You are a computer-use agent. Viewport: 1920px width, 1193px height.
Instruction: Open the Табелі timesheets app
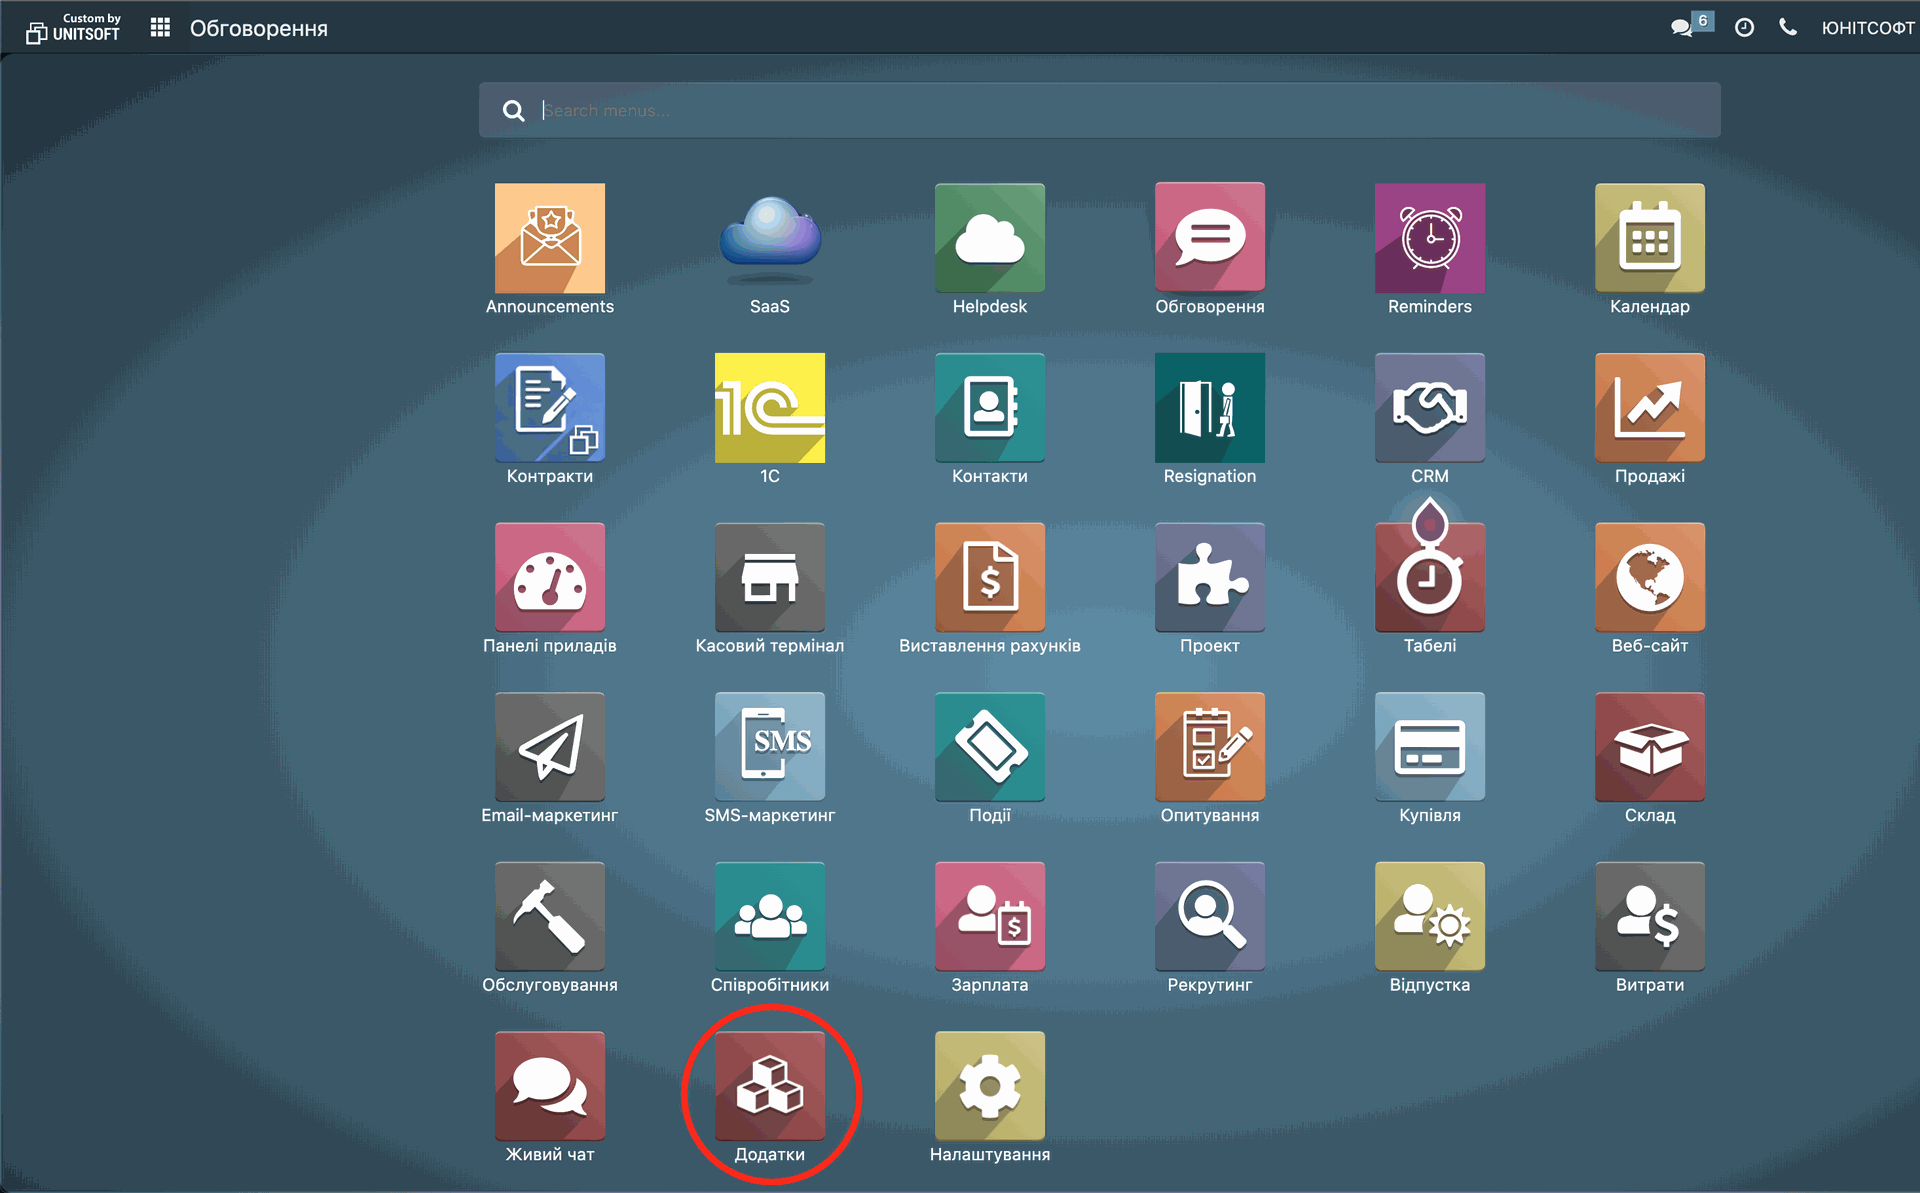coord(1429,577)
